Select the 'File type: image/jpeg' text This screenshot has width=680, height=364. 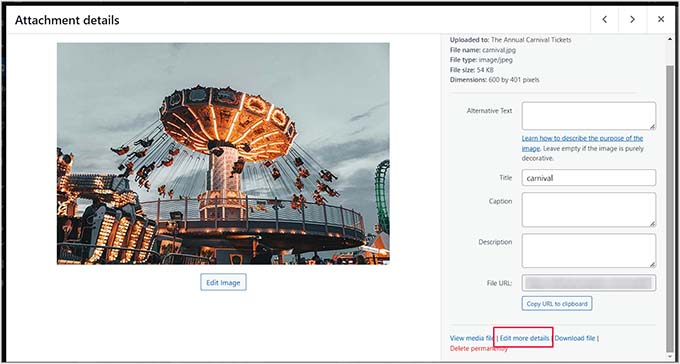[481, 60]
